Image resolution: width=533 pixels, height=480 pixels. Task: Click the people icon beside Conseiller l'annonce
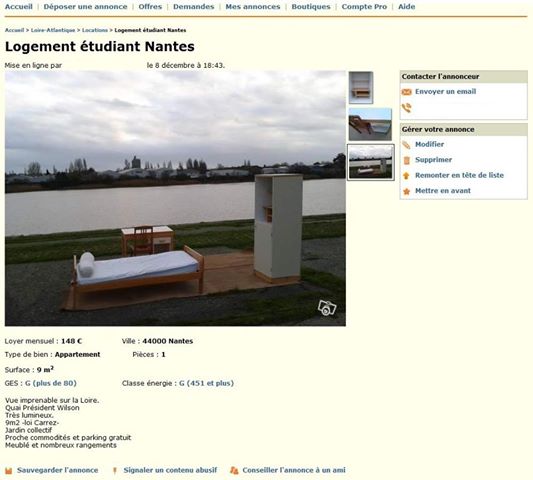[x=234, y=470]
